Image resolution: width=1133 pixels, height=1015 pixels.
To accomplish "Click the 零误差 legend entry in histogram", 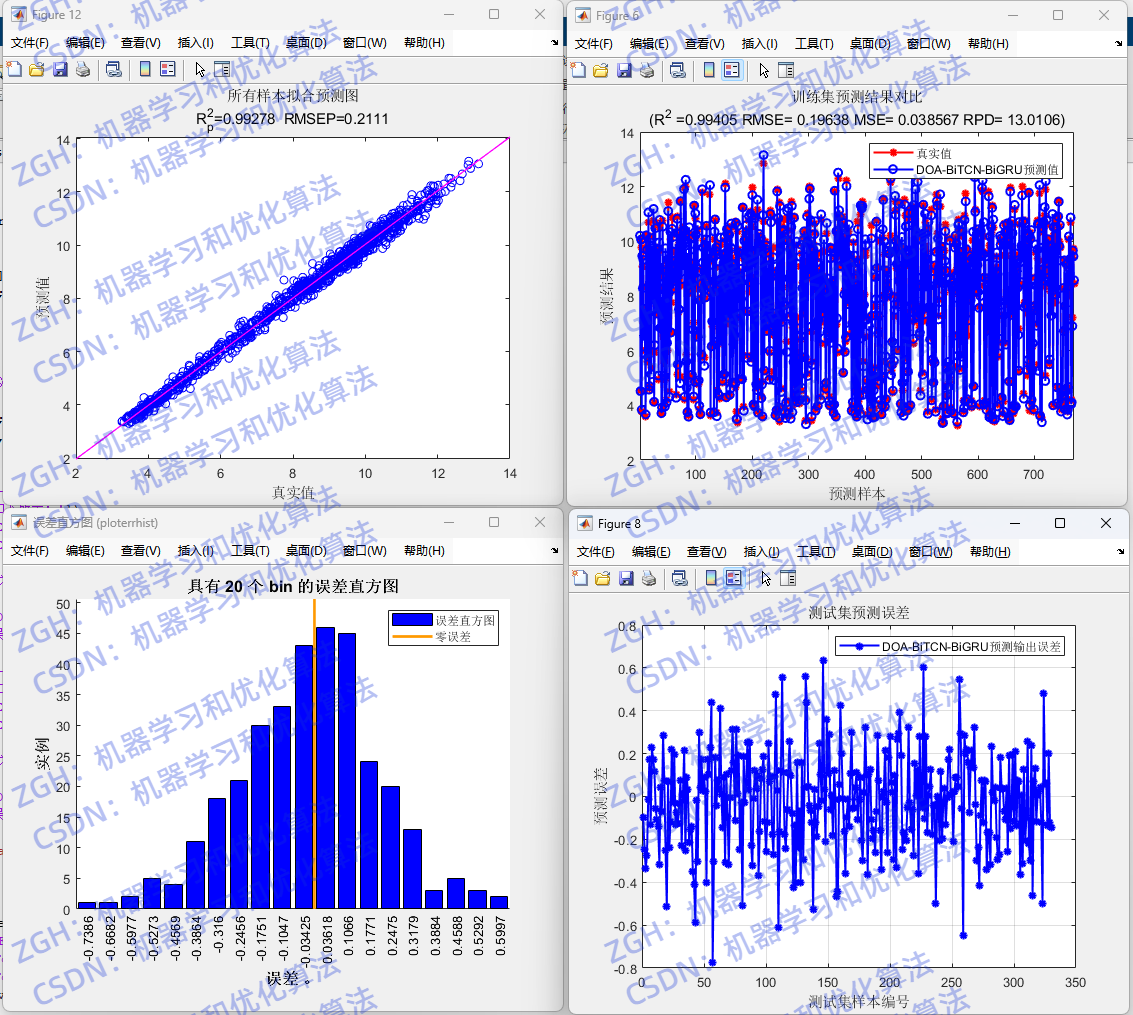I will tap(444, 637).
